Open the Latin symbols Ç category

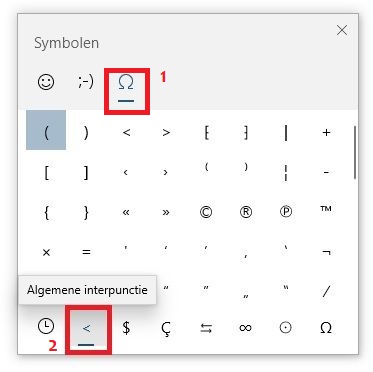pyautogui.click(x=166, y=328)
